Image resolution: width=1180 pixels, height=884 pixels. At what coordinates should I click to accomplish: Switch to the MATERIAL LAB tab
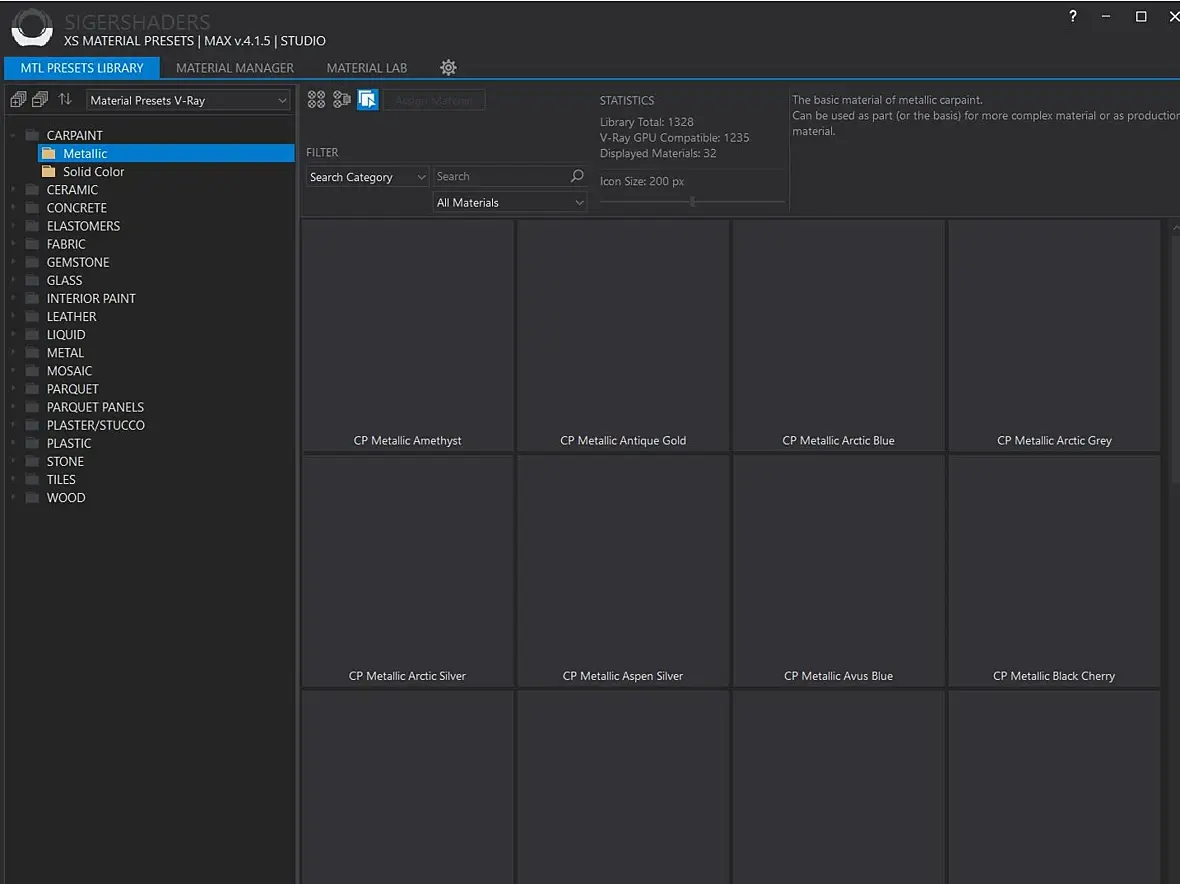click(367, 68)
